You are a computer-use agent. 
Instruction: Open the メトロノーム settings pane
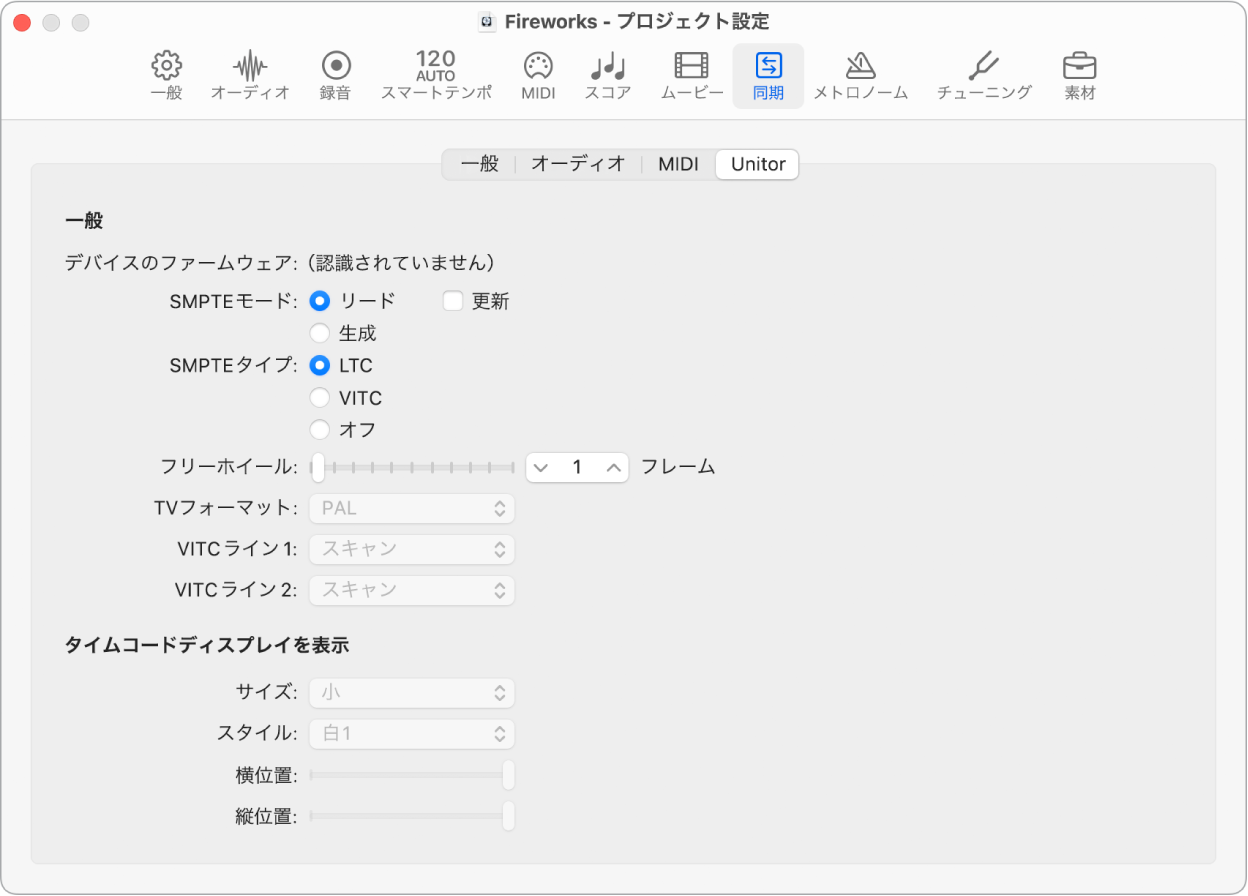coord(861,75)
